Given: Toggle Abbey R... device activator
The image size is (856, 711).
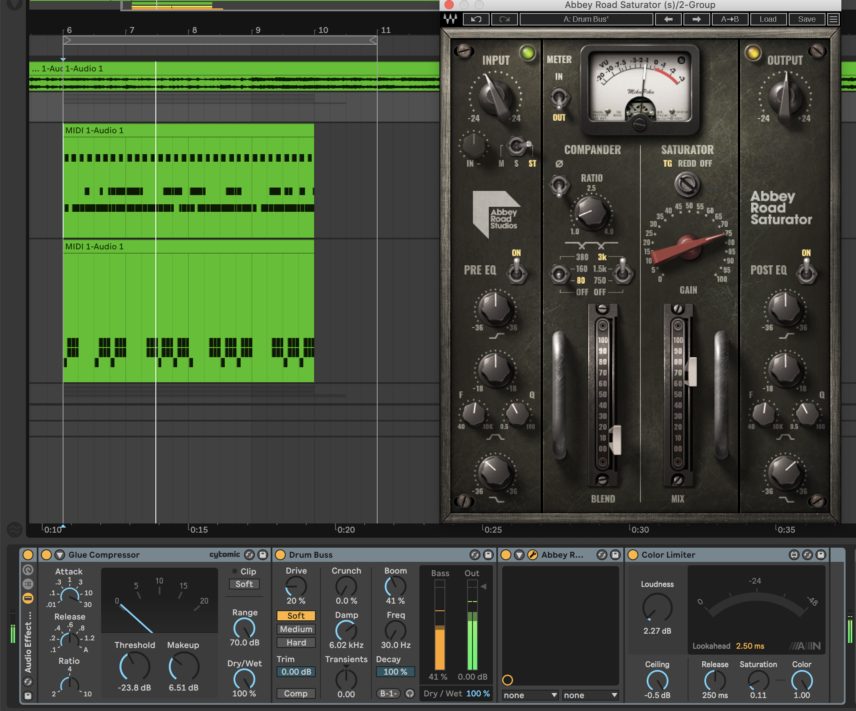Looking at the screenshot, I should coord(506,555).
